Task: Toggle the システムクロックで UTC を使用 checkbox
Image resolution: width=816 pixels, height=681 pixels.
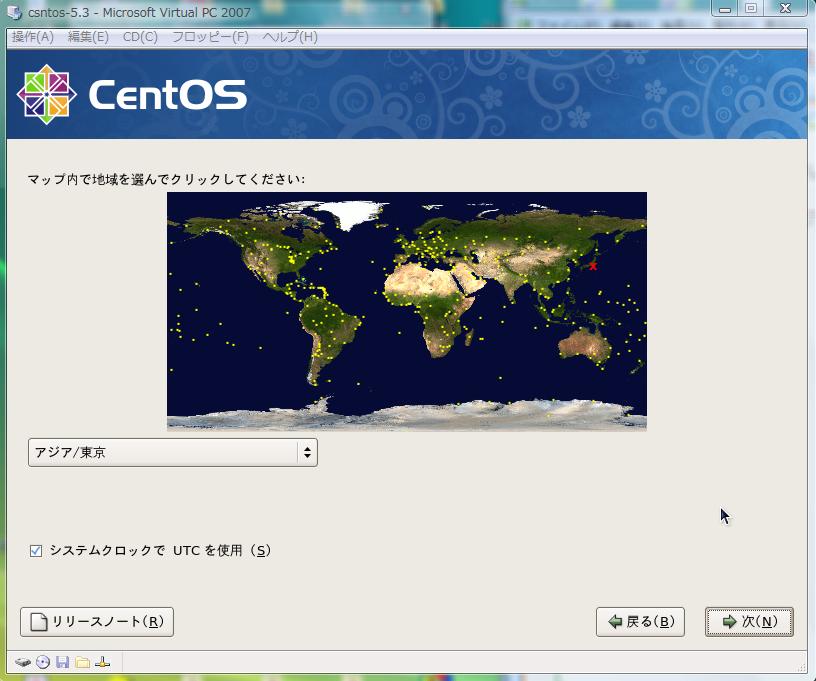Action: tap(36, 550)
